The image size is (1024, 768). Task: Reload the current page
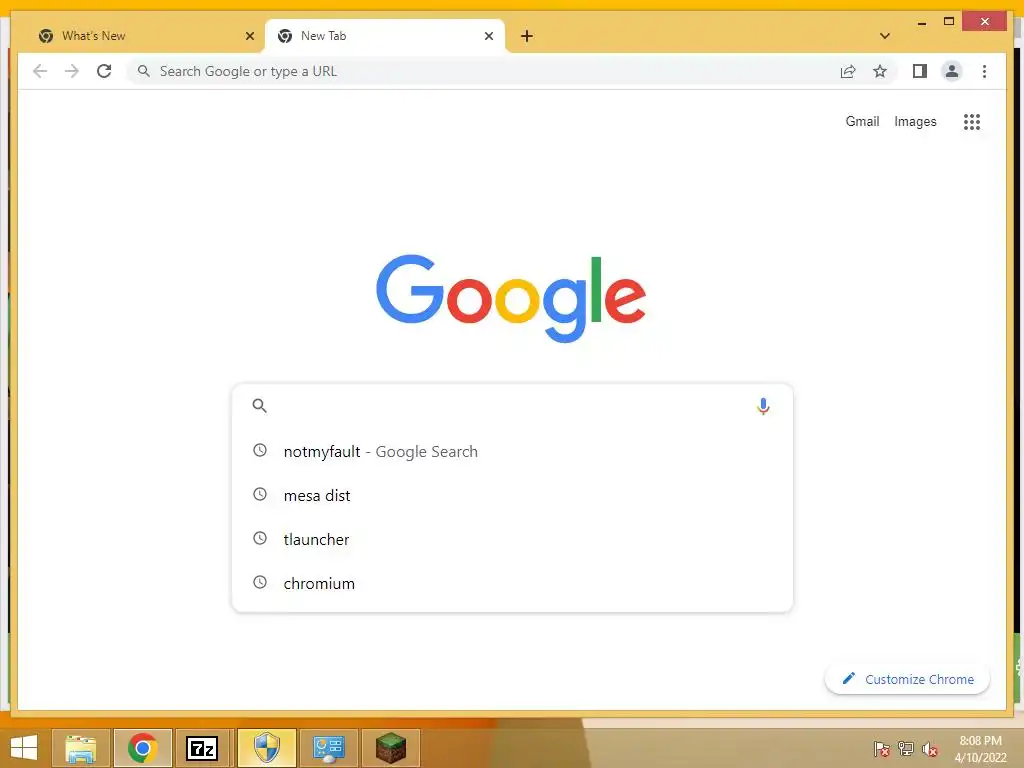pyautogui.click(x=104, y=71)
